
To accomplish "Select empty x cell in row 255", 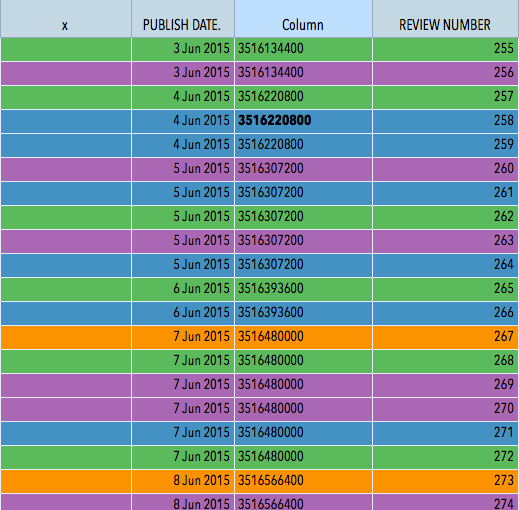I will 66,49.
